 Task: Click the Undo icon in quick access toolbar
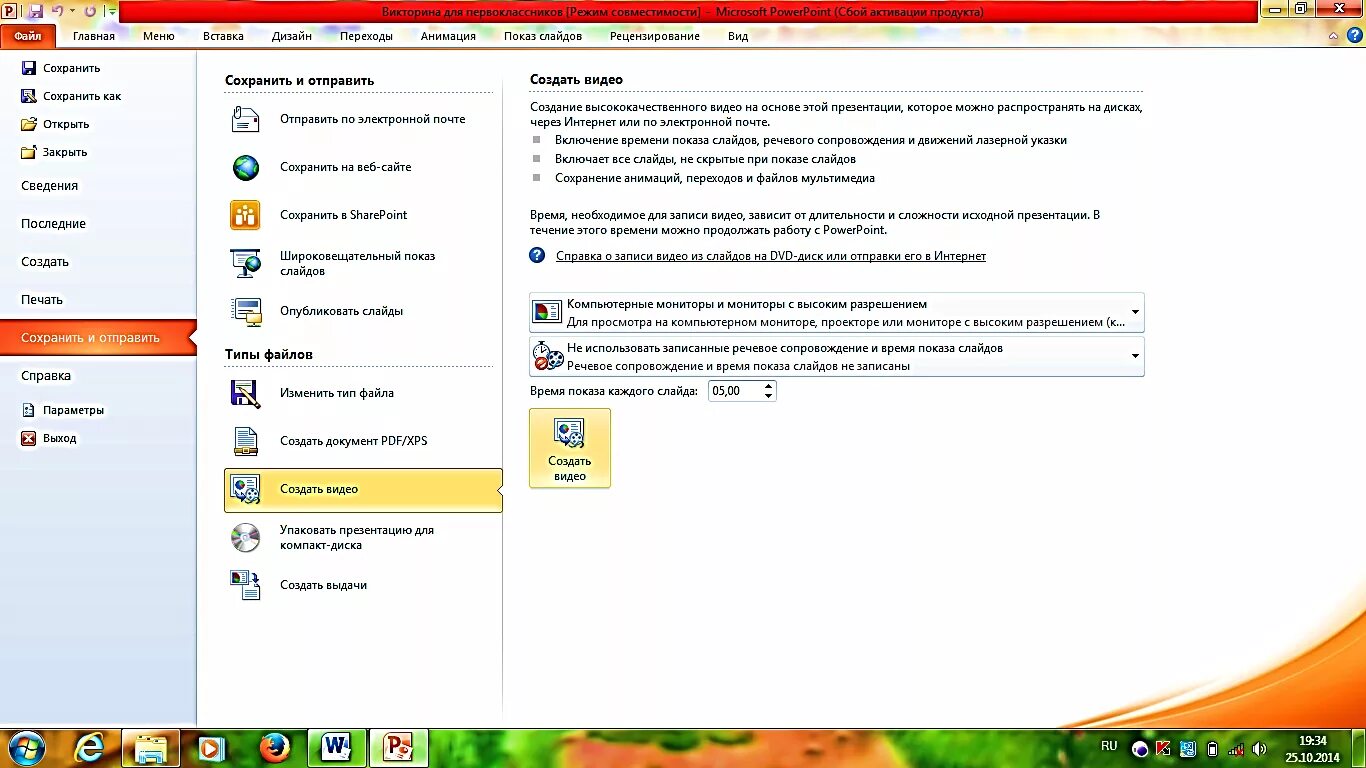[58, 11]
